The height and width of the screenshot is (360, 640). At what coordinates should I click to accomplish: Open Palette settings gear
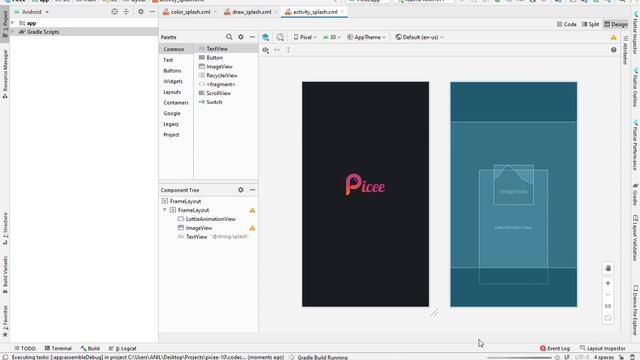[x=241, y=37]
